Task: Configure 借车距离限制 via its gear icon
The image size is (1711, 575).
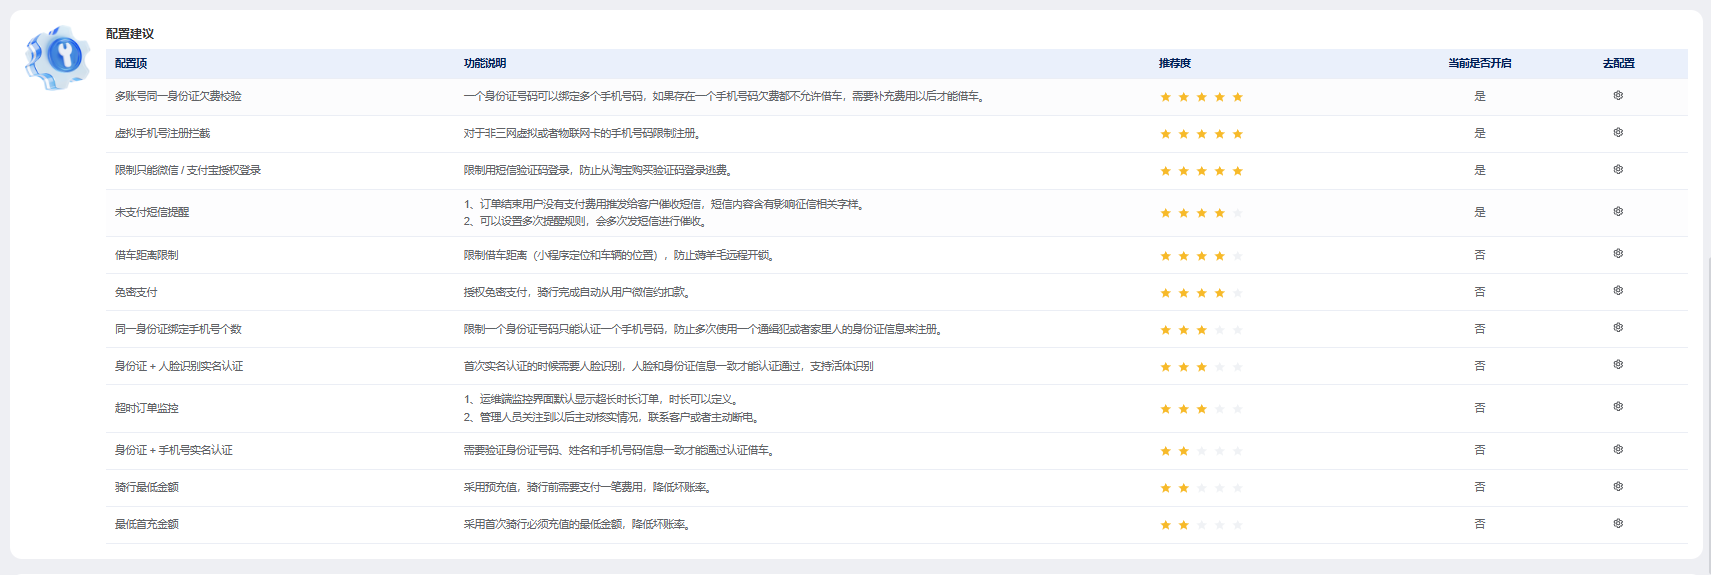Action: click(1618, 254)
